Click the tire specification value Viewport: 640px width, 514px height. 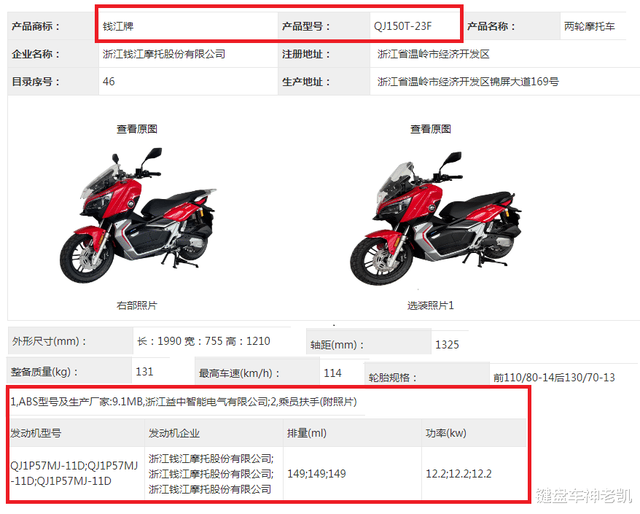click(554, 377)
